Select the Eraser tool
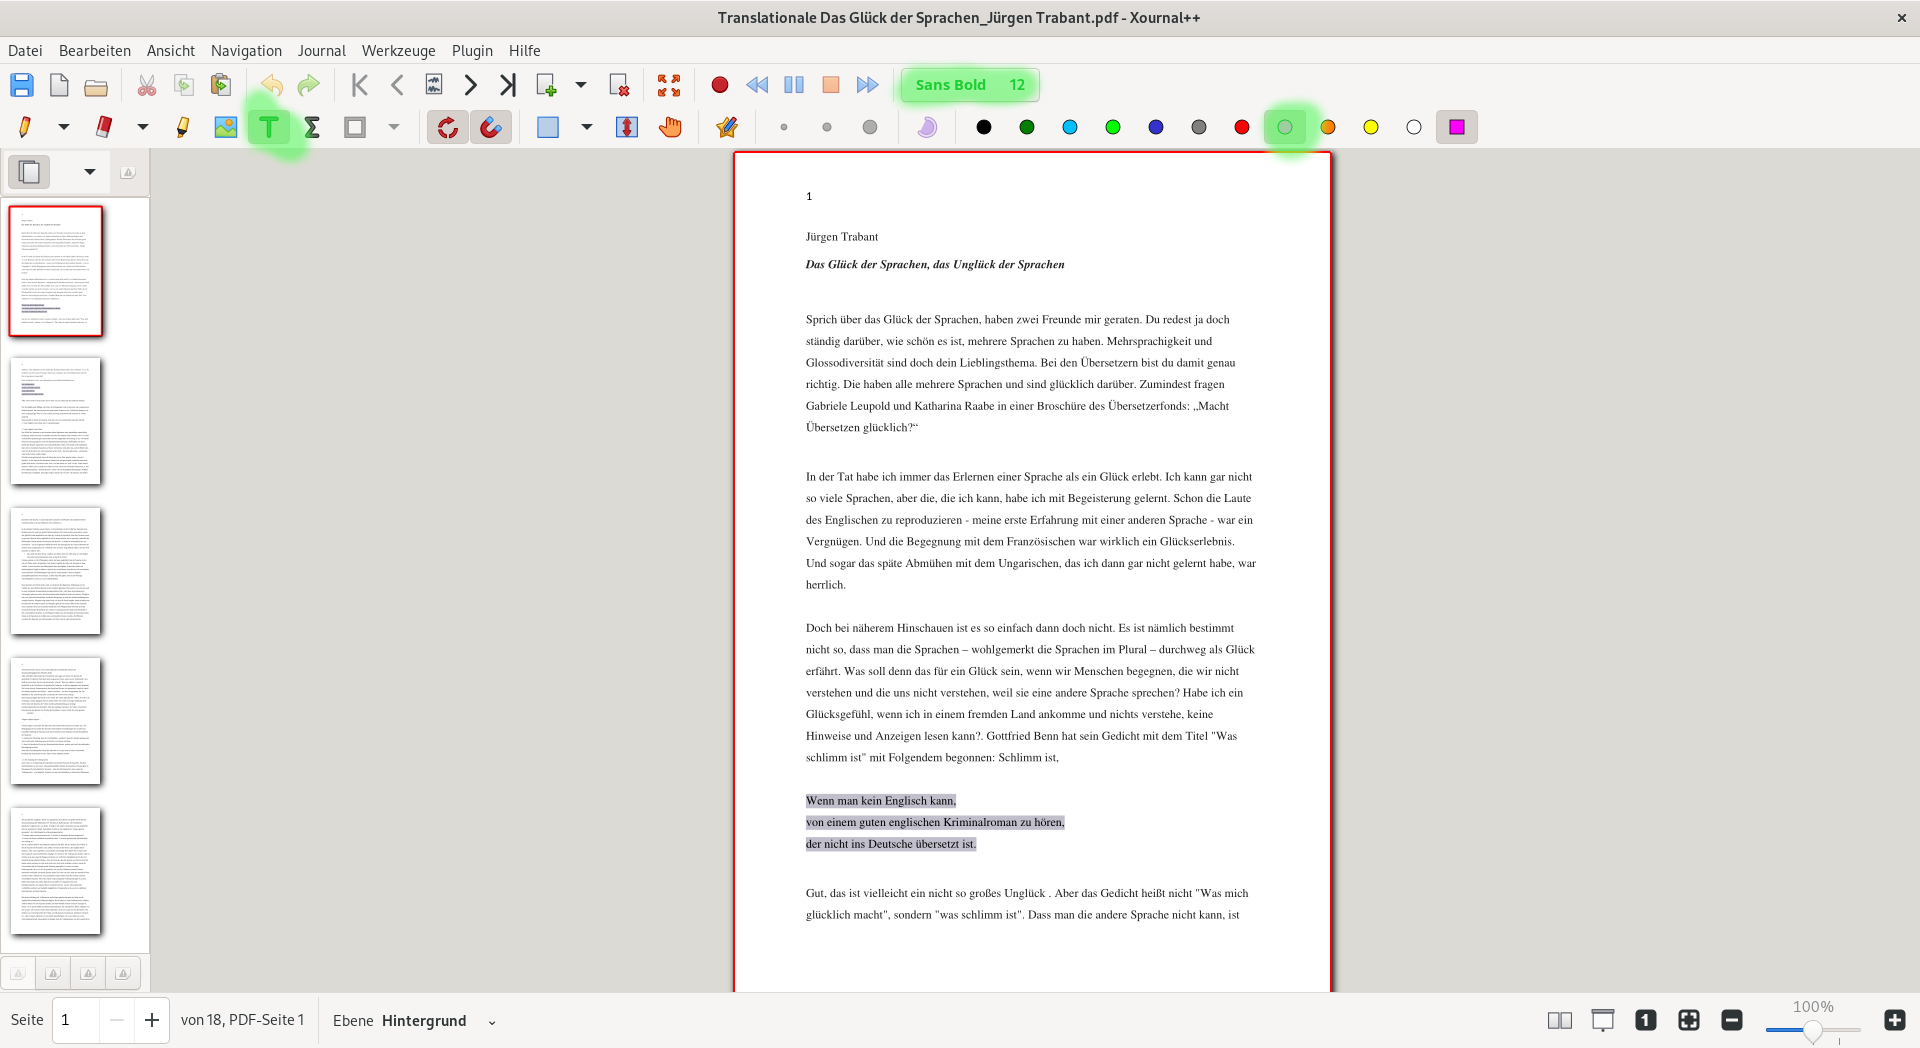Viewport: 1920px width, 1048px height. point(104,127)
